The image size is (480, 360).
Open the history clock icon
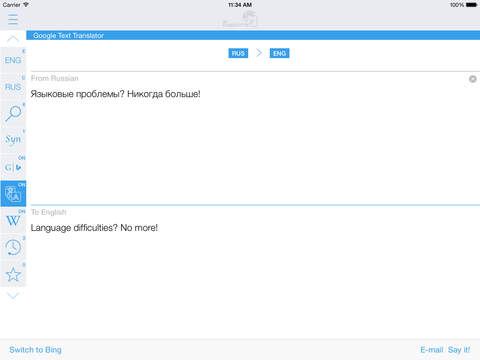pyautogui.click(x=13, y=247)
